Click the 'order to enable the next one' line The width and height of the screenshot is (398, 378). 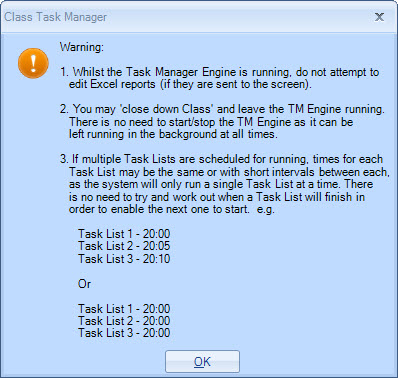click(171, 209)
